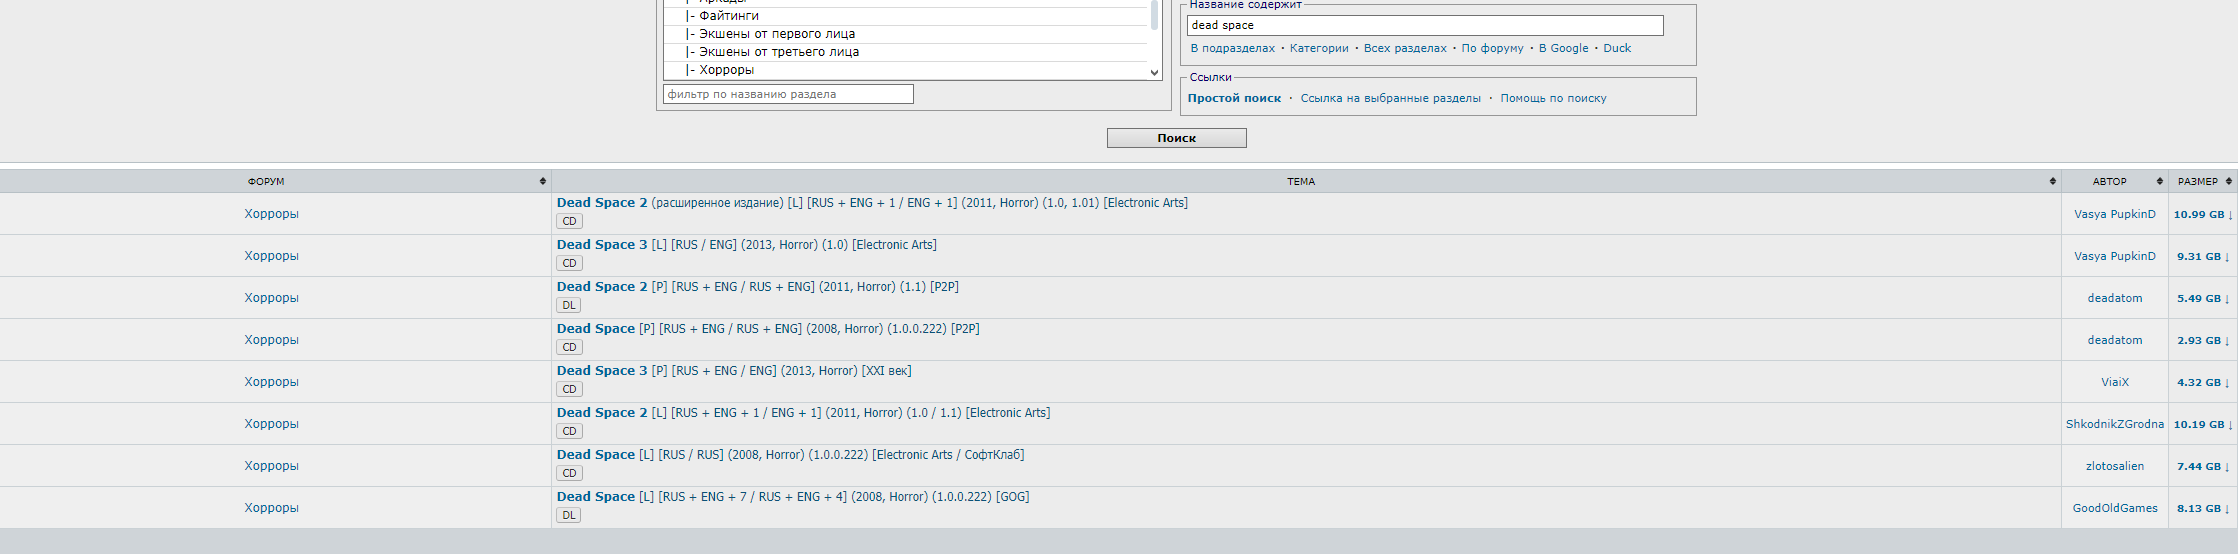Open Dead Space [P] 2008 P2P topic

(x=768, y=329)
